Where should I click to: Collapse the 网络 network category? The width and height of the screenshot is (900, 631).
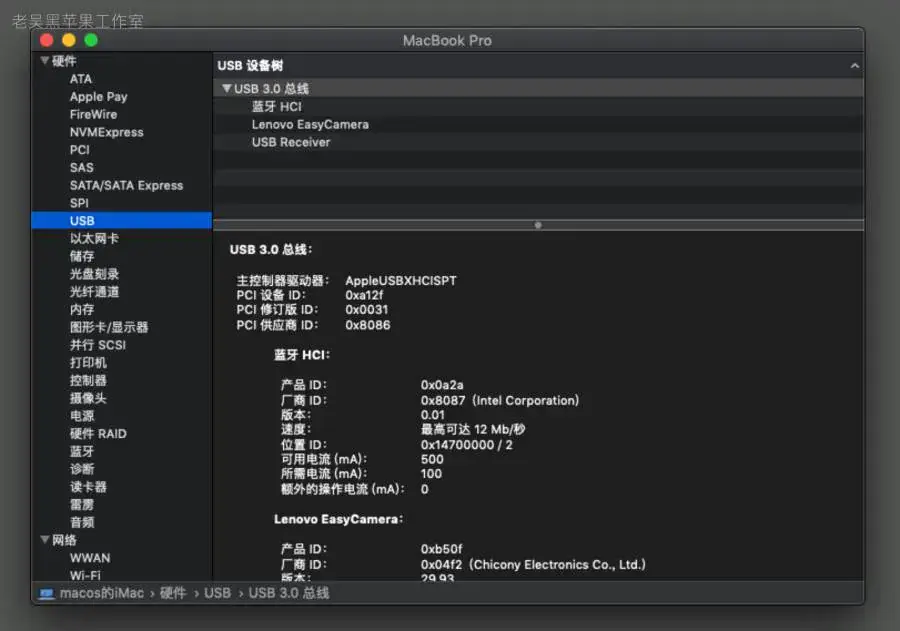pyautogui.click(x=45, y=540)
